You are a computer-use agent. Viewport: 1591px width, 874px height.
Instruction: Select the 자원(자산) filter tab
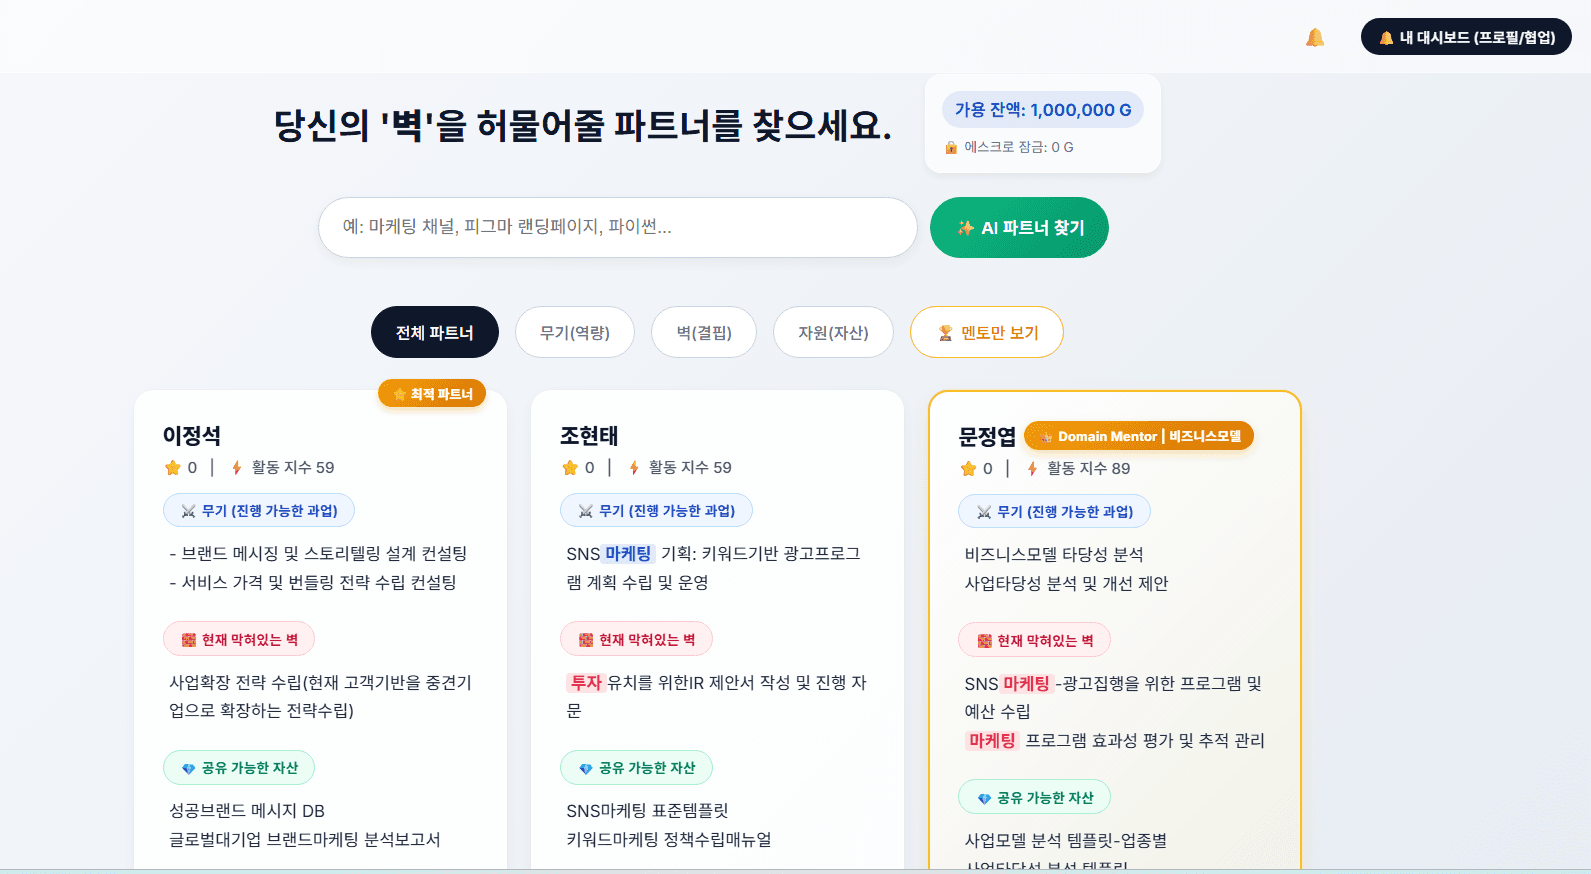pos(833,332)
